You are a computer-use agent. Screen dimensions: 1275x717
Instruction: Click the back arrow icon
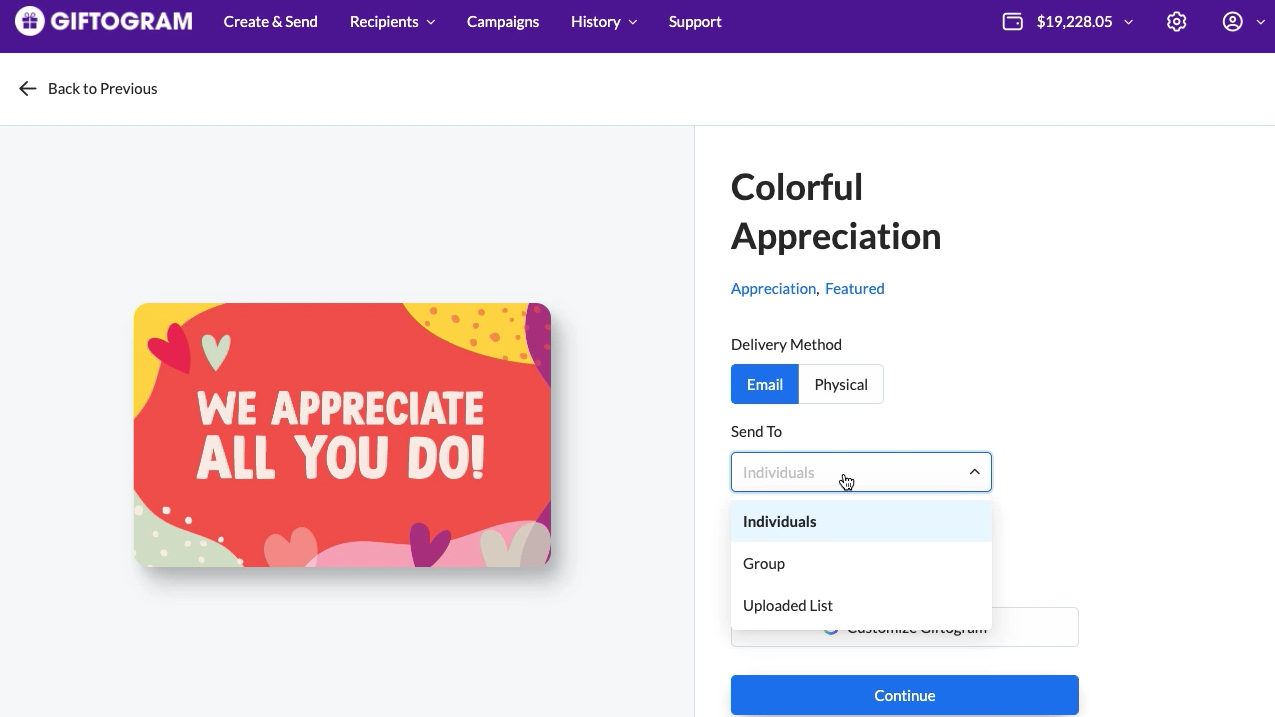point(28,89)
